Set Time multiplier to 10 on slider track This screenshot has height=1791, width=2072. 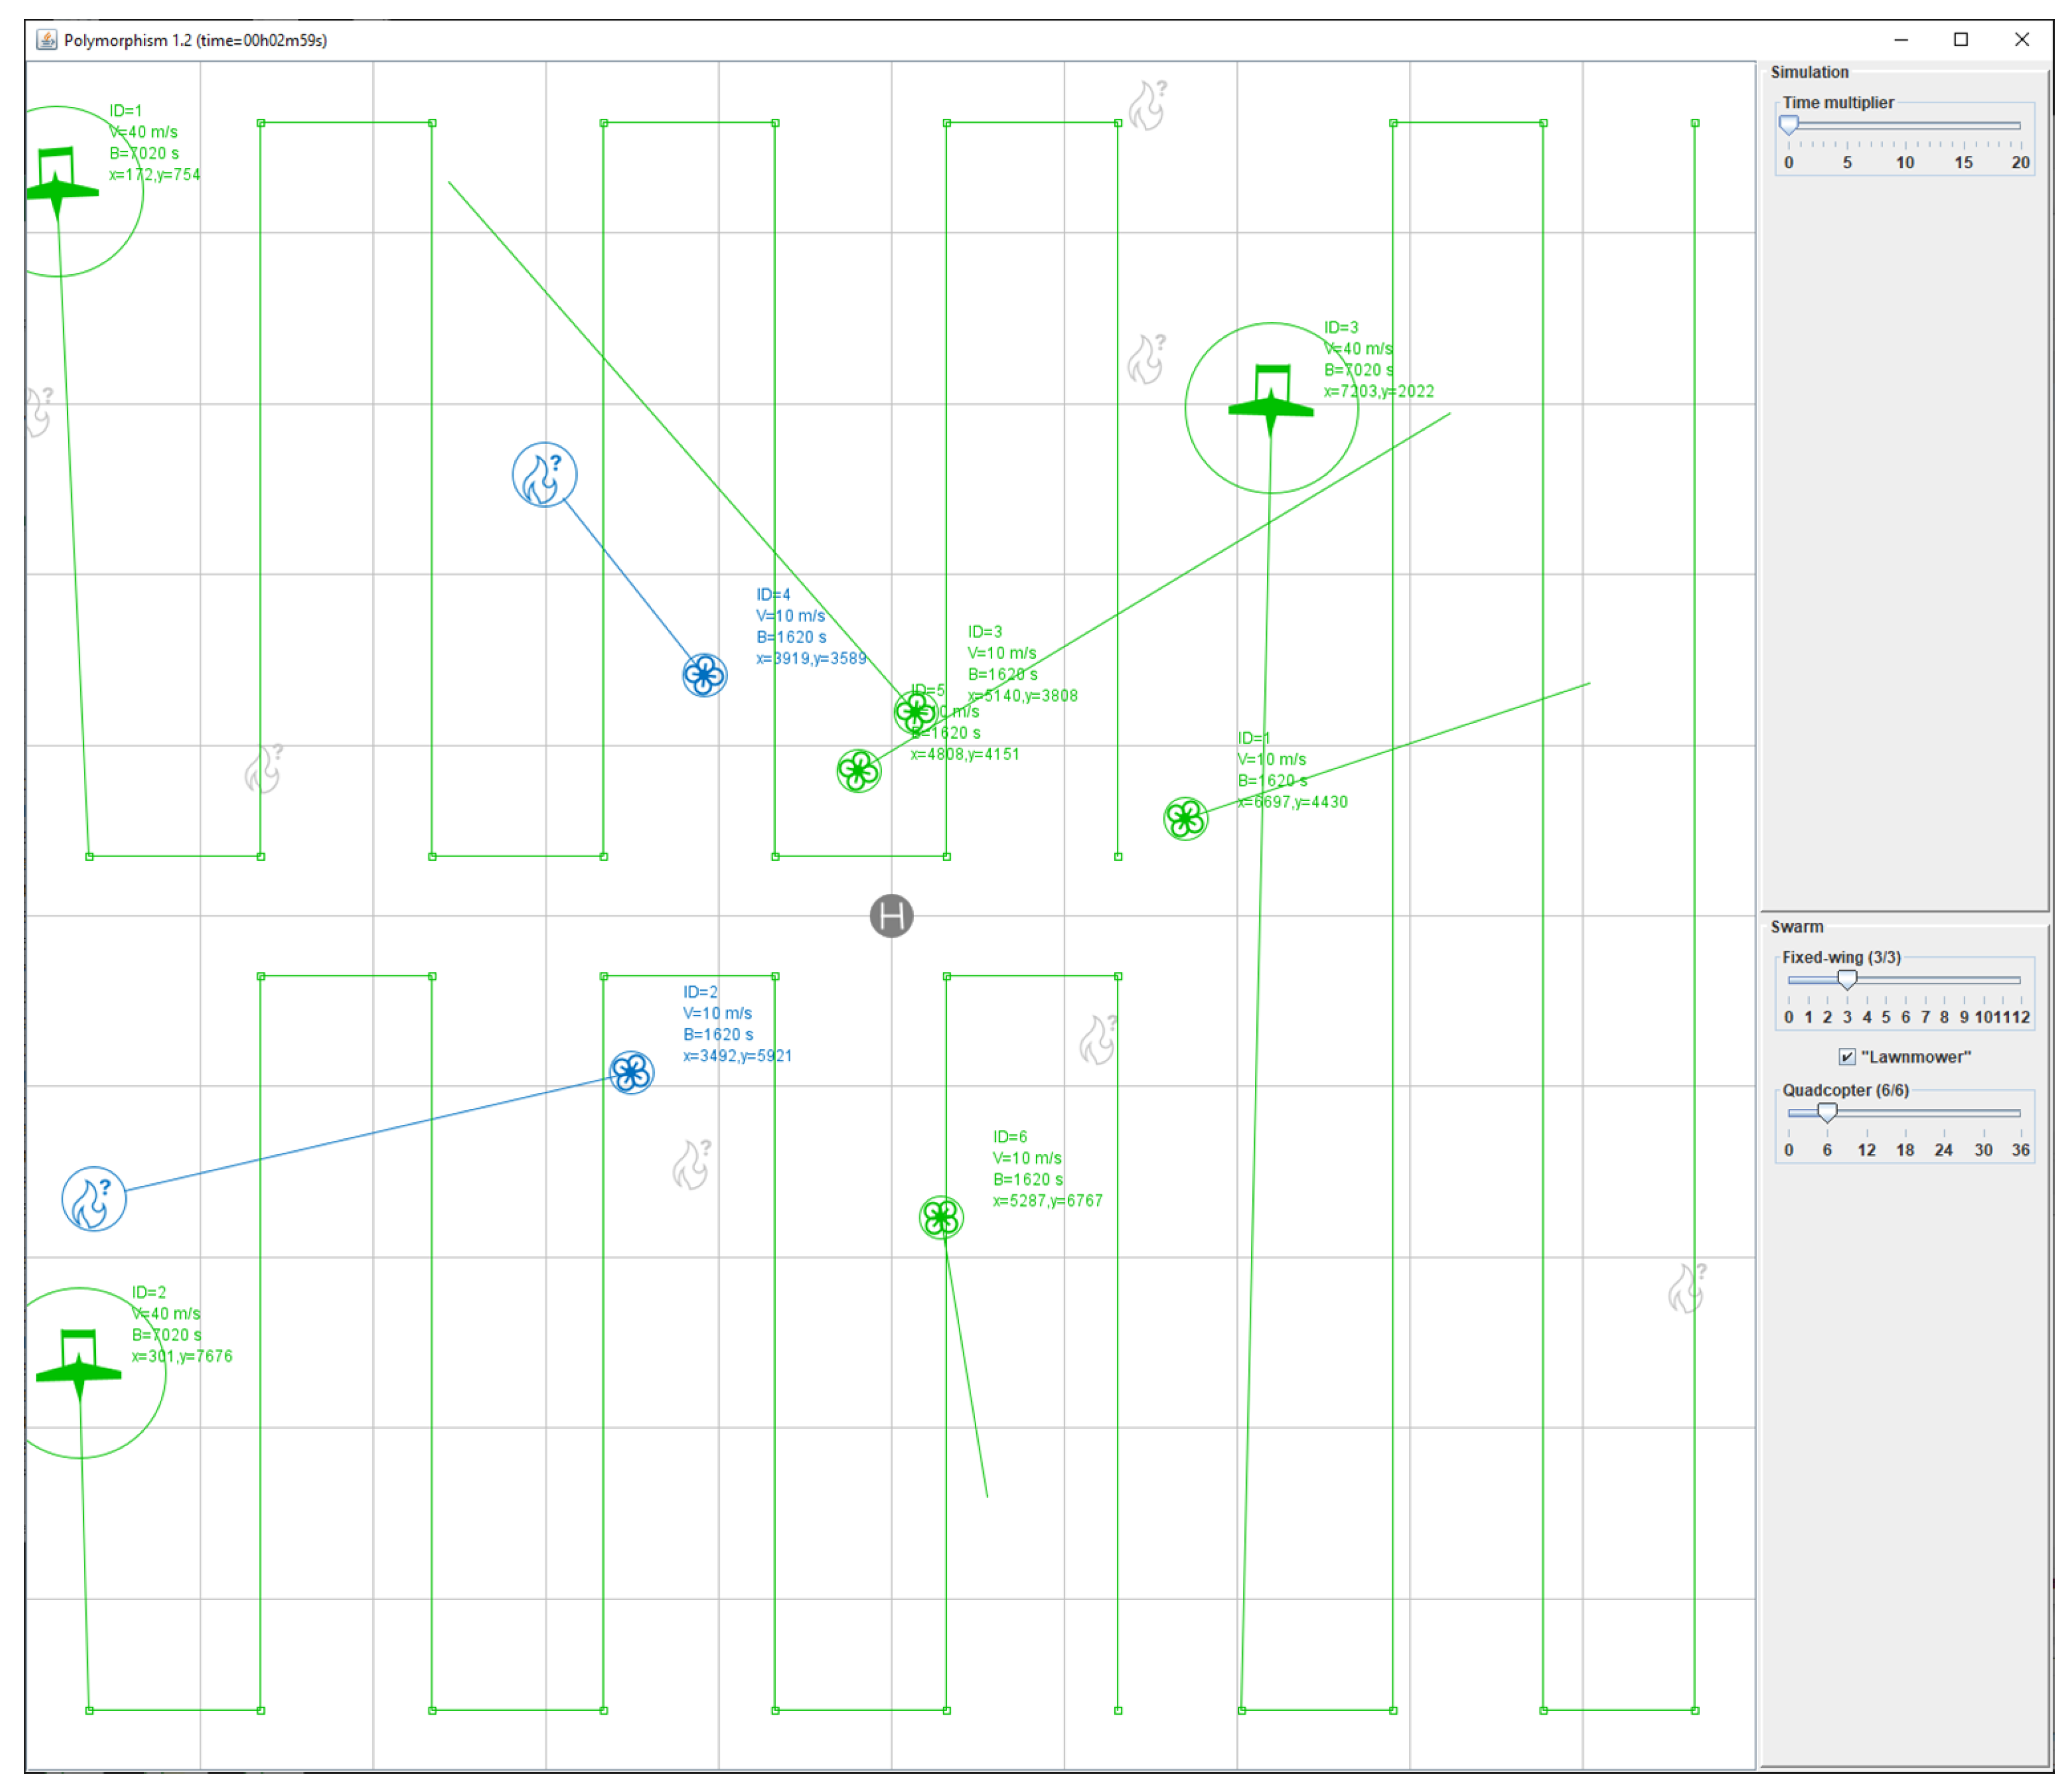click(x=1905, y=125)
